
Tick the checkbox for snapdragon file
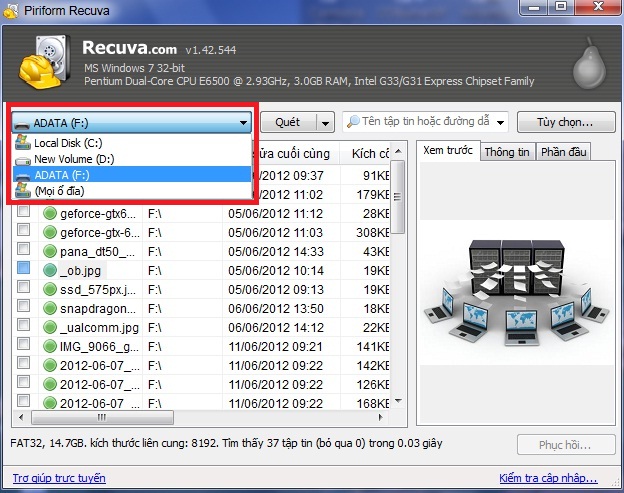(23, 306)
